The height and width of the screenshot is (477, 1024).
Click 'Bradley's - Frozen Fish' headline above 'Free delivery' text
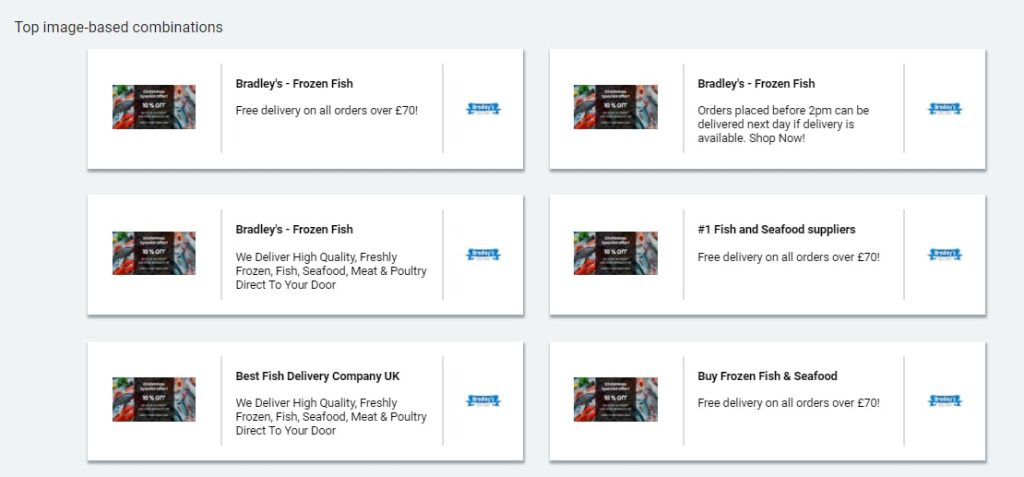pos(294,84)
